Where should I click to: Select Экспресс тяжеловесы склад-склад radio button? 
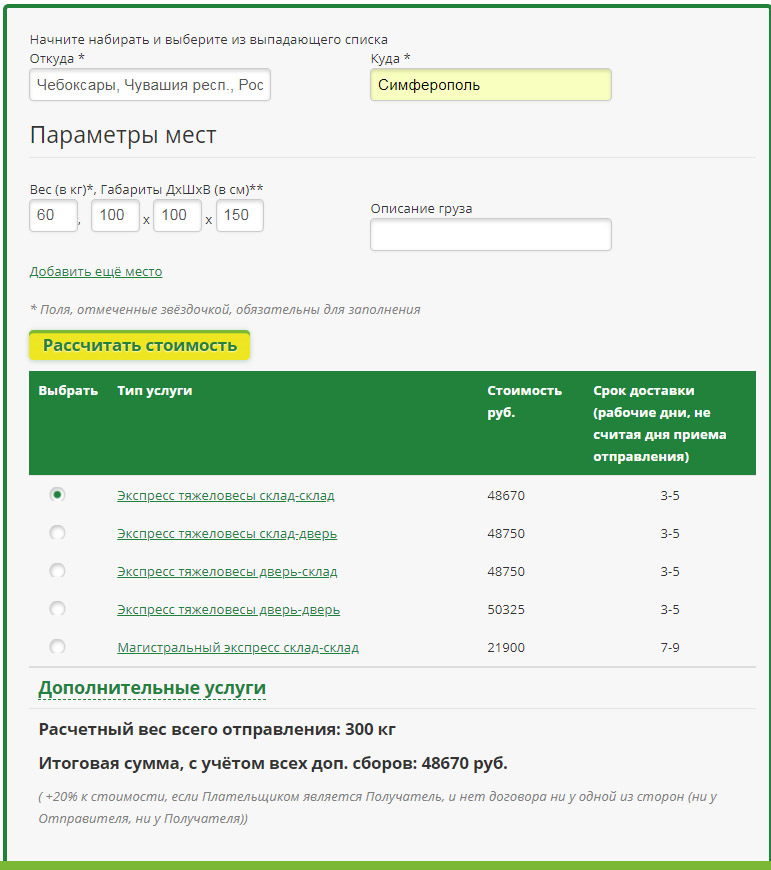coord(58,495)
